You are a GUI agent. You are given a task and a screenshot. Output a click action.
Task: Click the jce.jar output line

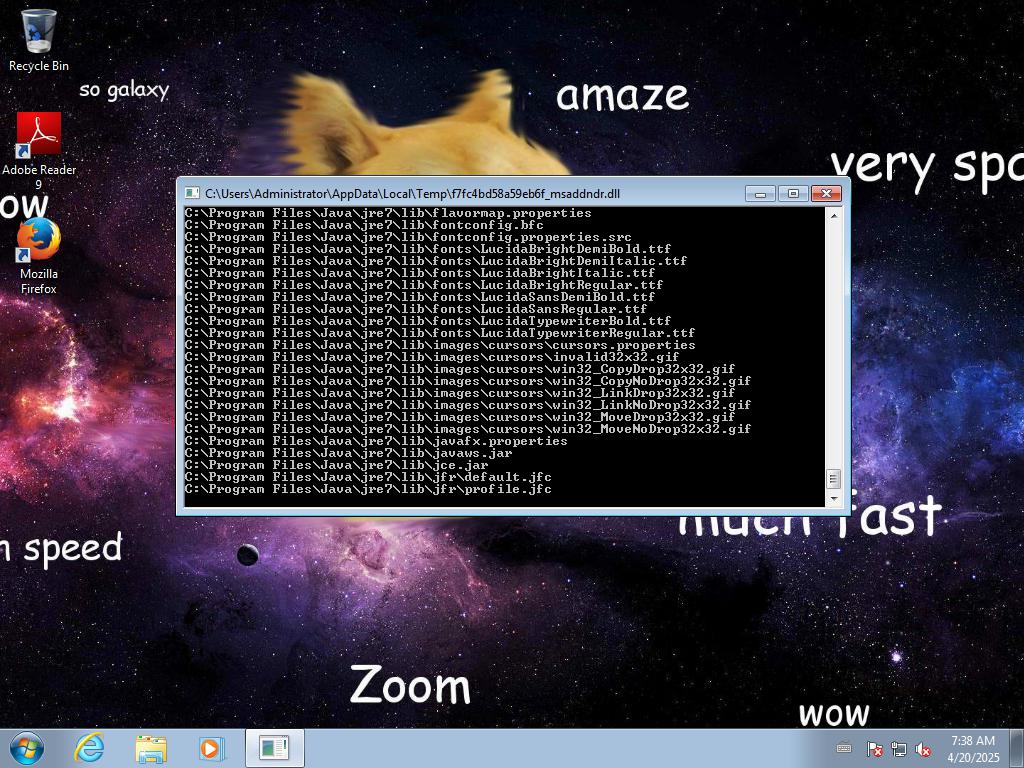pos(336,464)
